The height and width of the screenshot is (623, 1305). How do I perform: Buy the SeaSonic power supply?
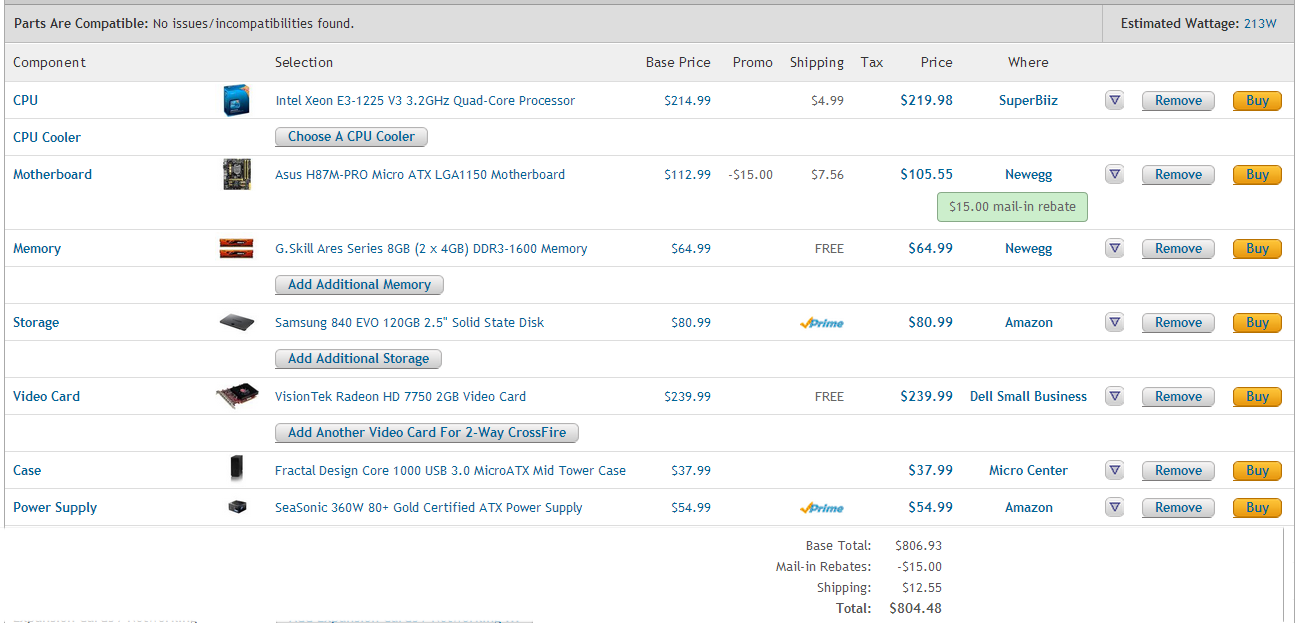[x=1257, y=507]
